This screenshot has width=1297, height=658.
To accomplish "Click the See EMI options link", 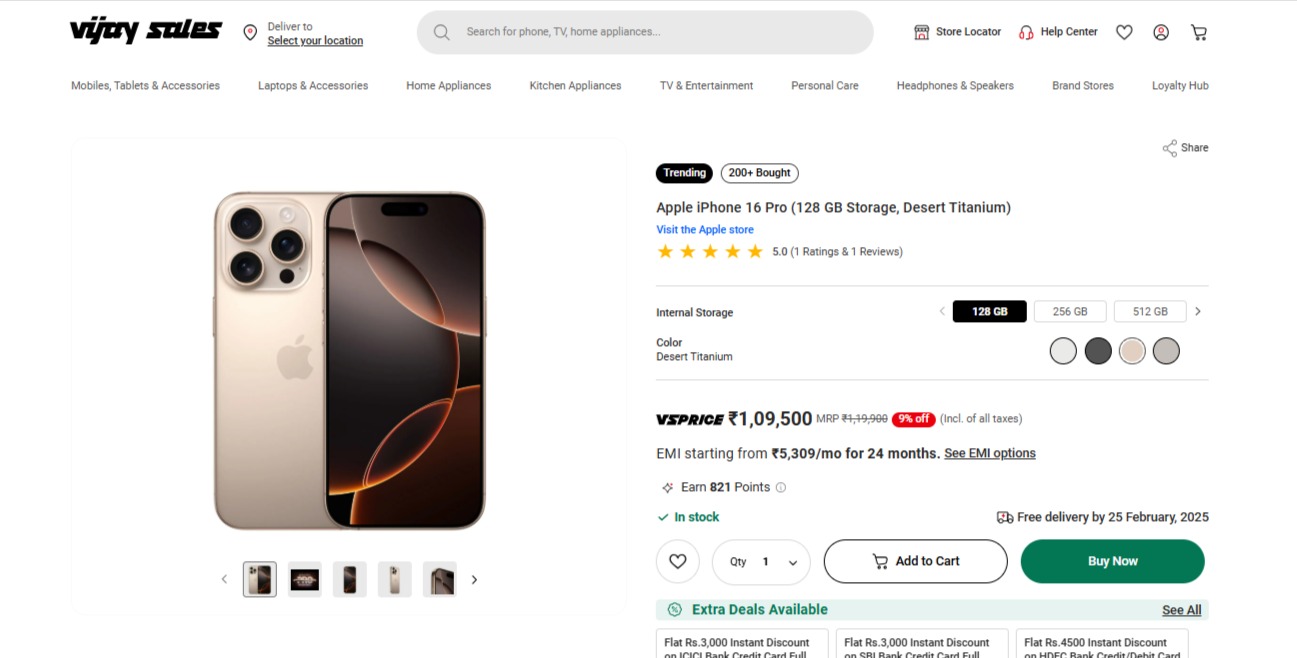I will 989,453.
